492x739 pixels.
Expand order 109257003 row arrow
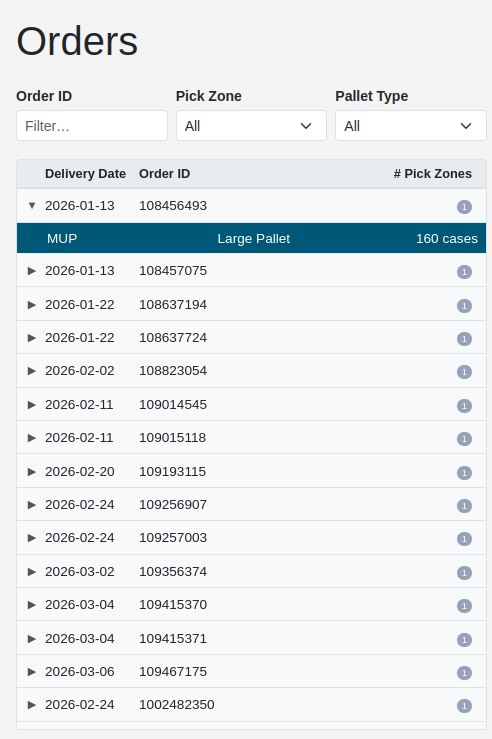pyautogui.click(x=32, y=537)
